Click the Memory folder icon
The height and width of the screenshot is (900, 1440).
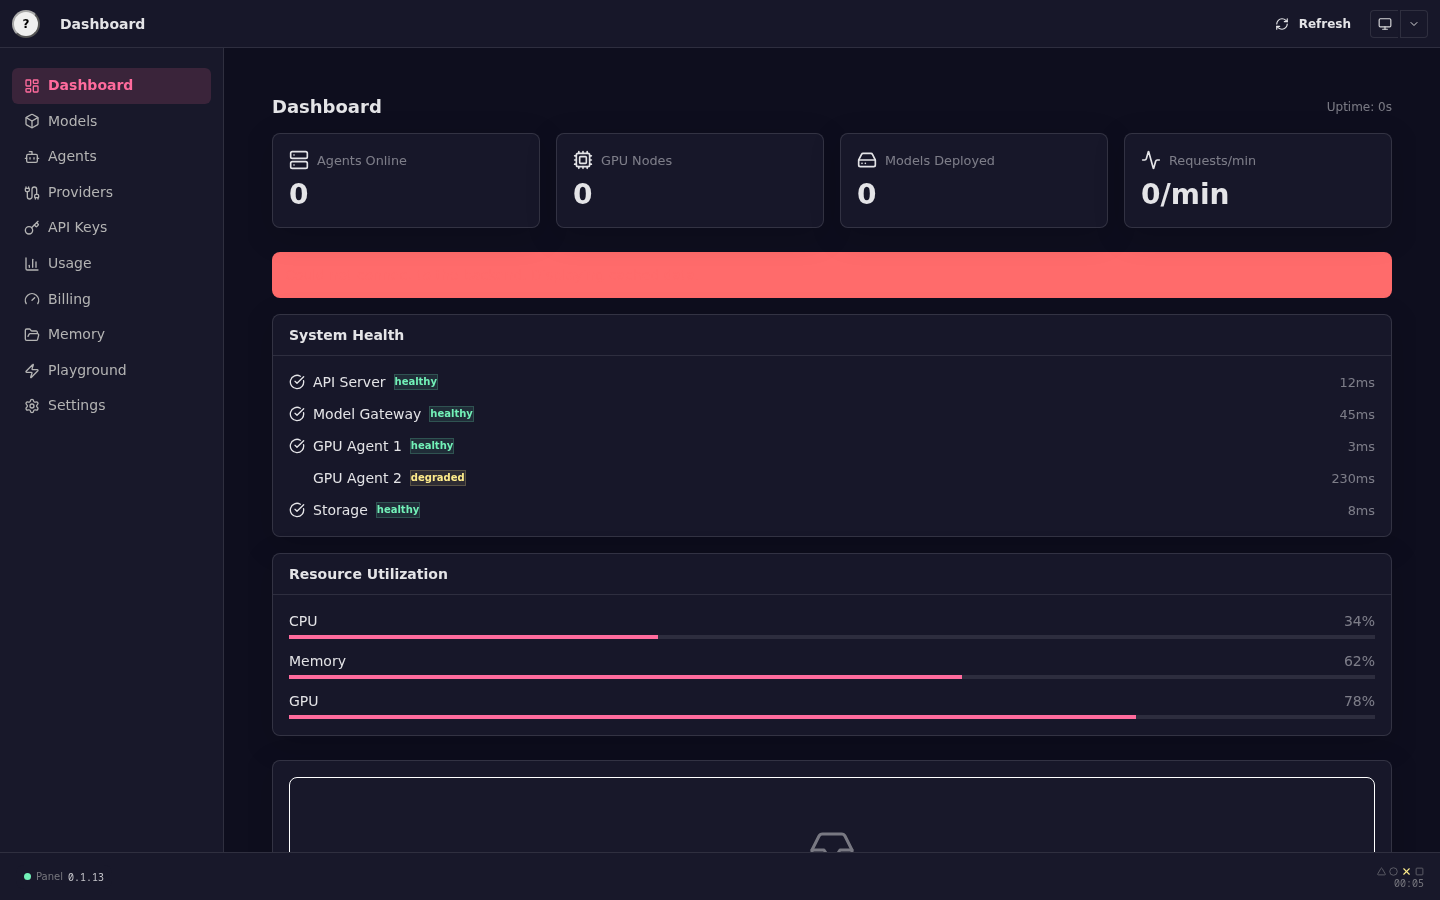pos(32,335)
